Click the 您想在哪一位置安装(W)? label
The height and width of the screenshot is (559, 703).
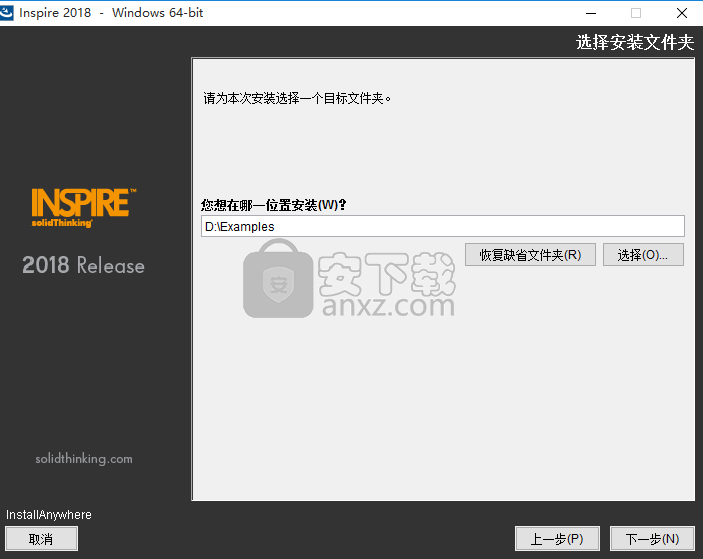pyautogui.click(x=273, y=205)
